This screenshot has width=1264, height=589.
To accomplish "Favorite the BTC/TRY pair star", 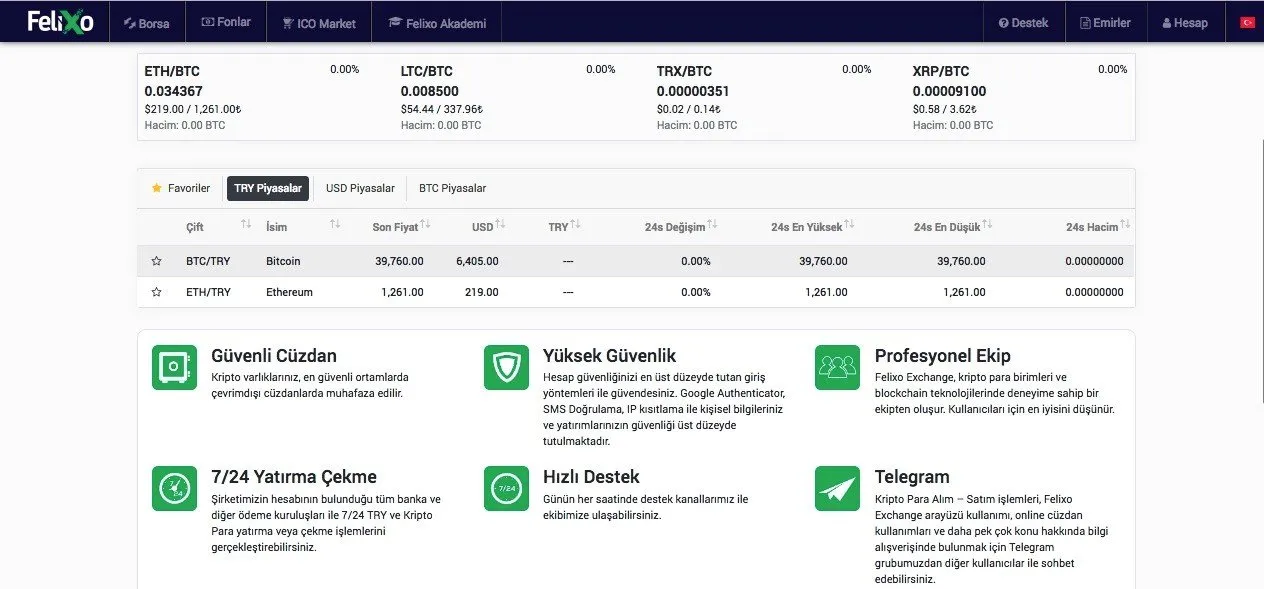I will [156, 261].
